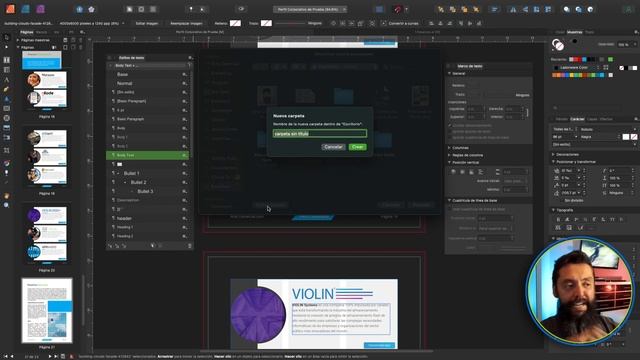Viewport: 640px width, 360px height.
Task: Click the Editar imagen button
Action: point(147,23)
